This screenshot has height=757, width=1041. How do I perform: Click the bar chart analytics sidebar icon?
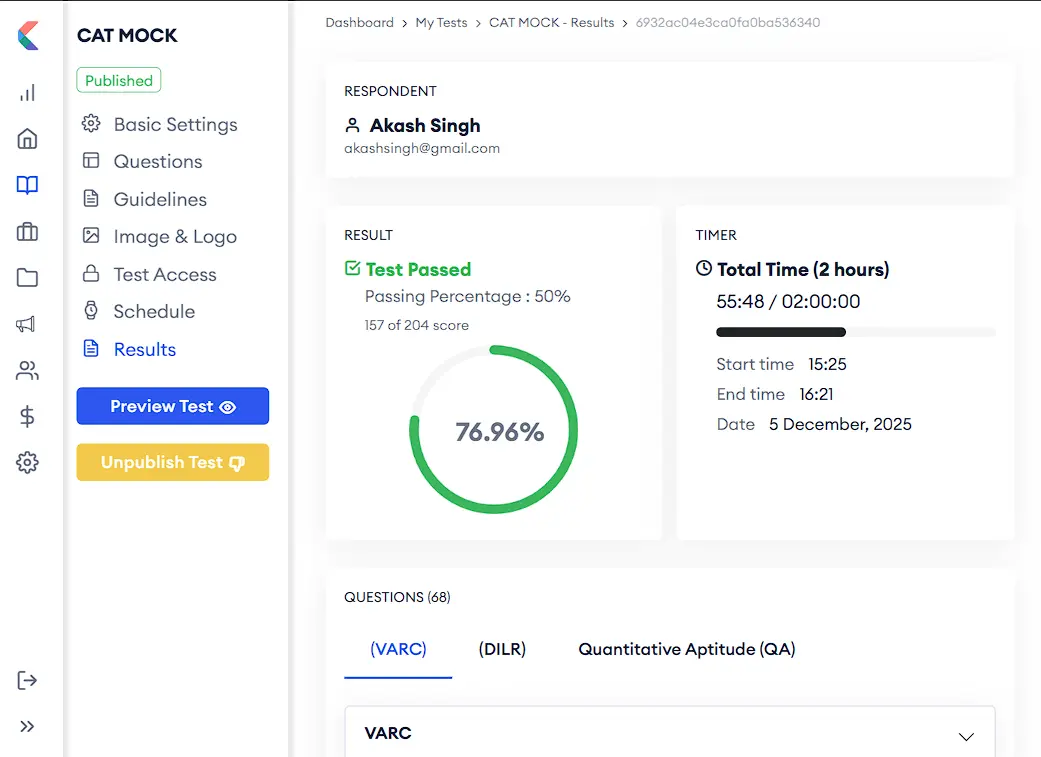pyautogui.click(x=28, y=93)
